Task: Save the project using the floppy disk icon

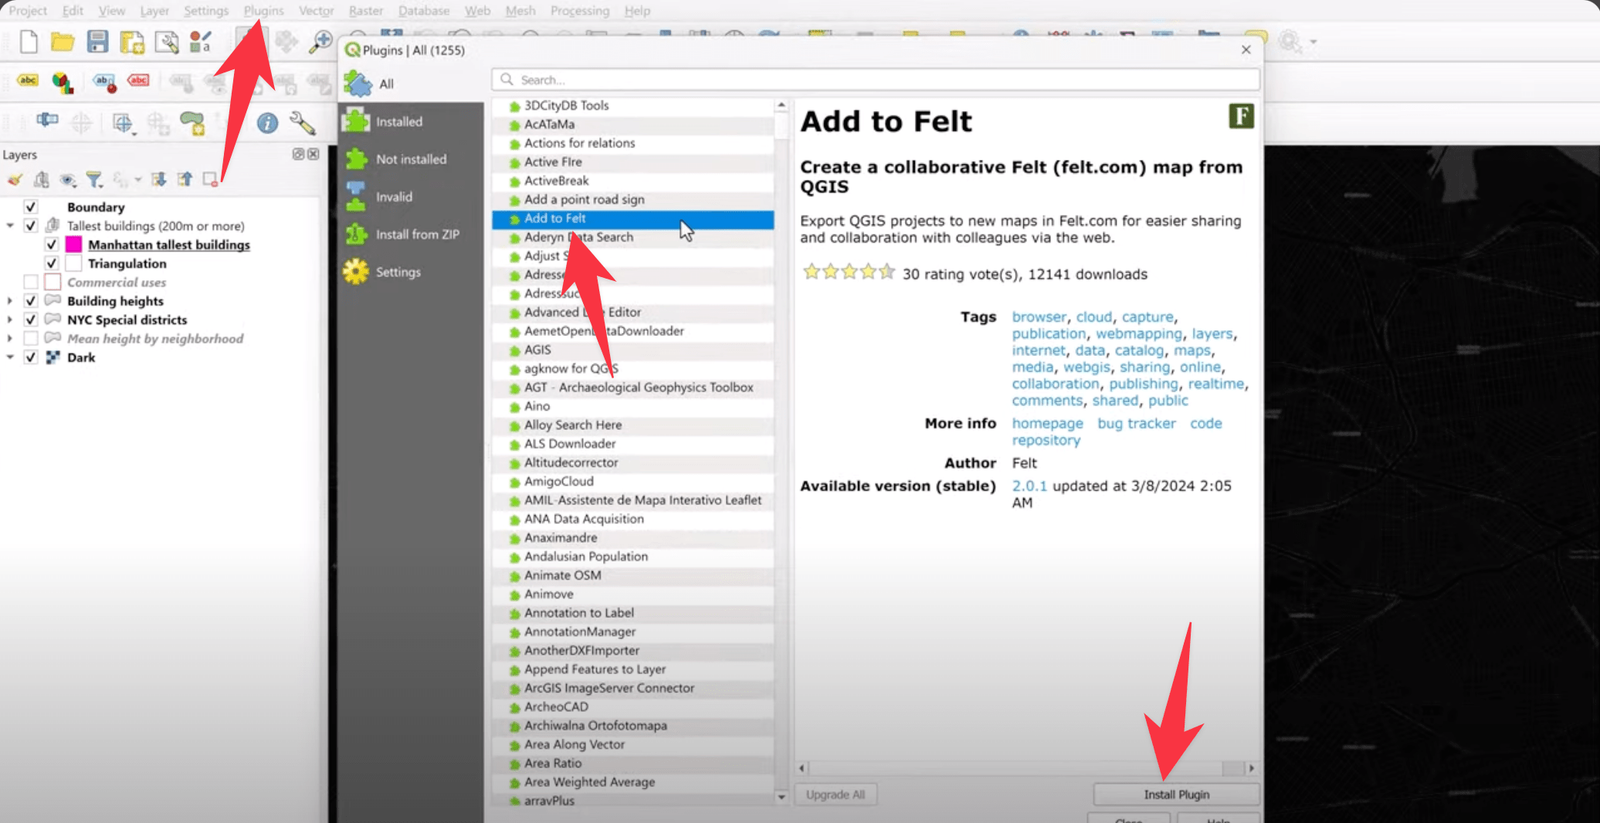Action: (x=97, y=42)
